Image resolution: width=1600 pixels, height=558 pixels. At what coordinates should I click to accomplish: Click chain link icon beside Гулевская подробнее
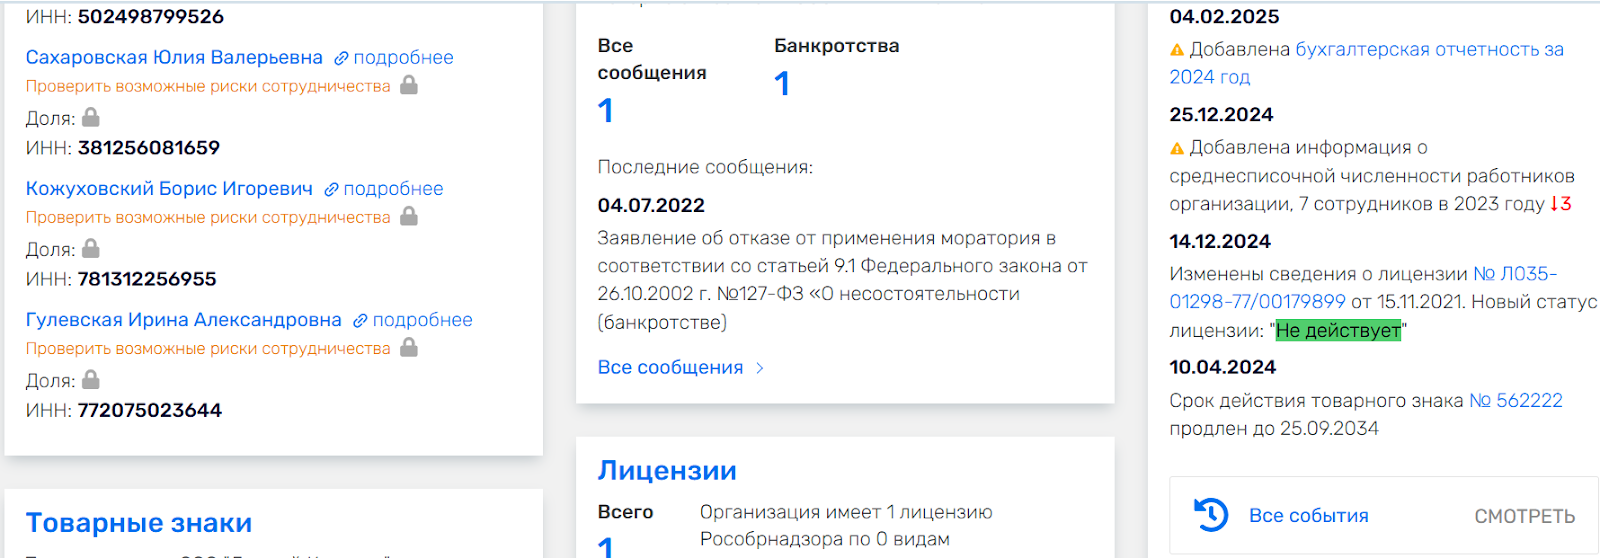360,320
